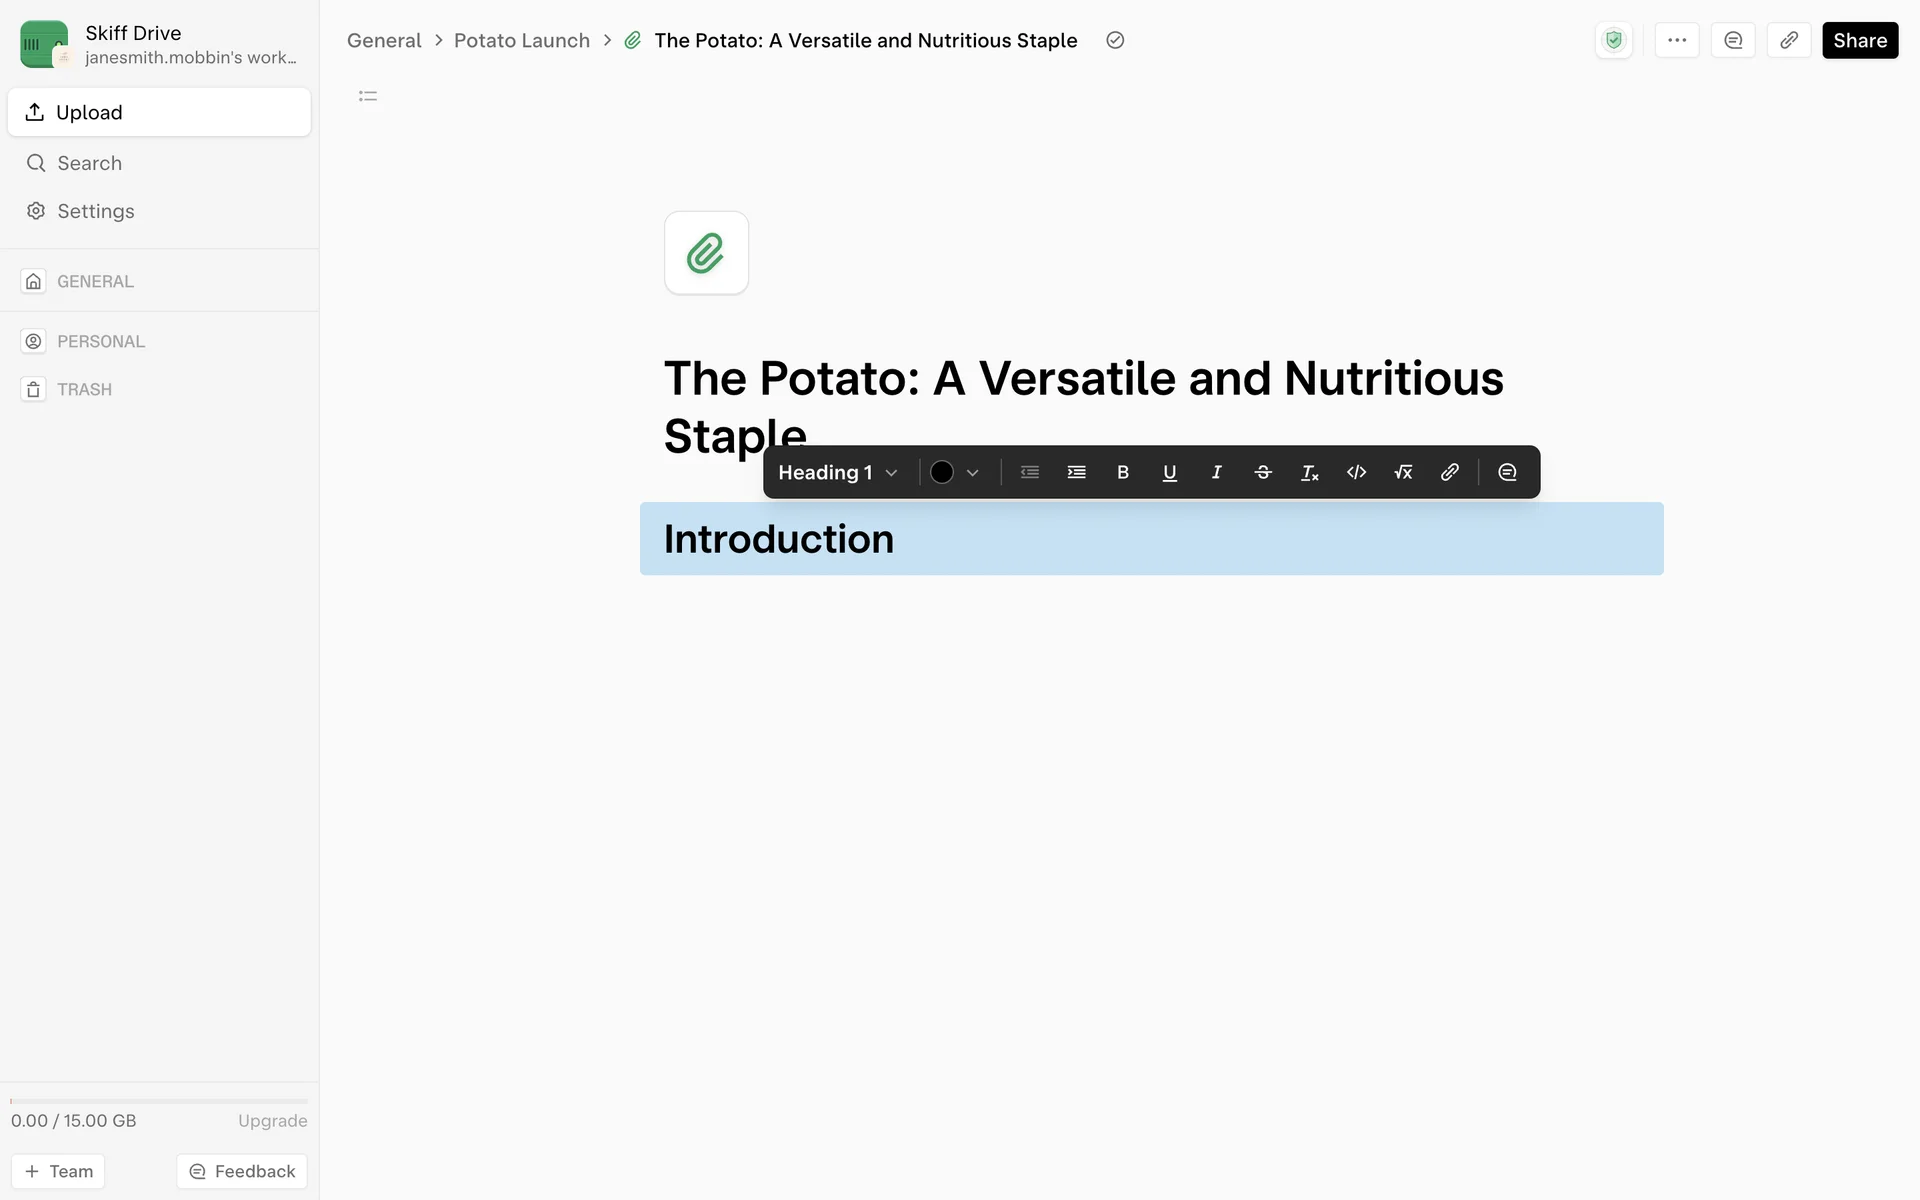Click the Share button
Screen dimensions: 1920x1200
tap(1859, 40)
